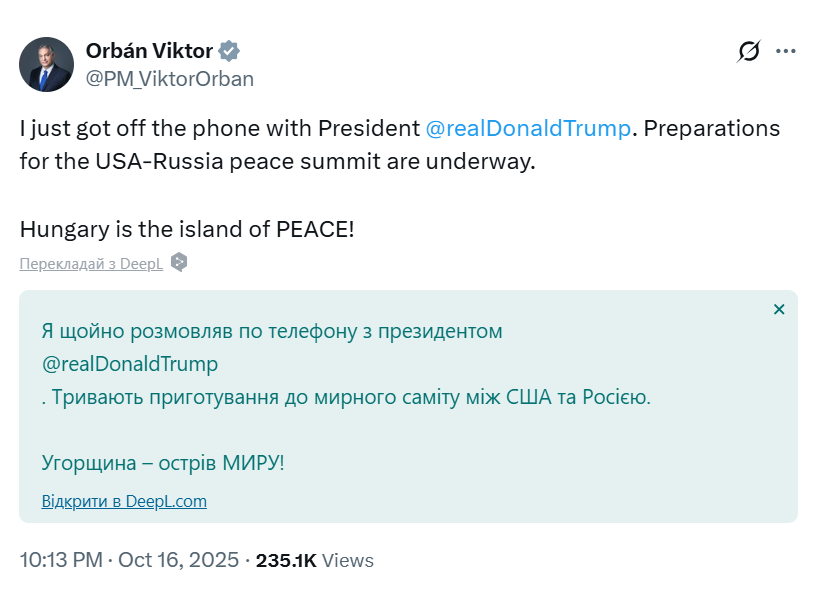Click the X to dismiss the translation panel
Screen dimensions: 815x591
point(779,309)
